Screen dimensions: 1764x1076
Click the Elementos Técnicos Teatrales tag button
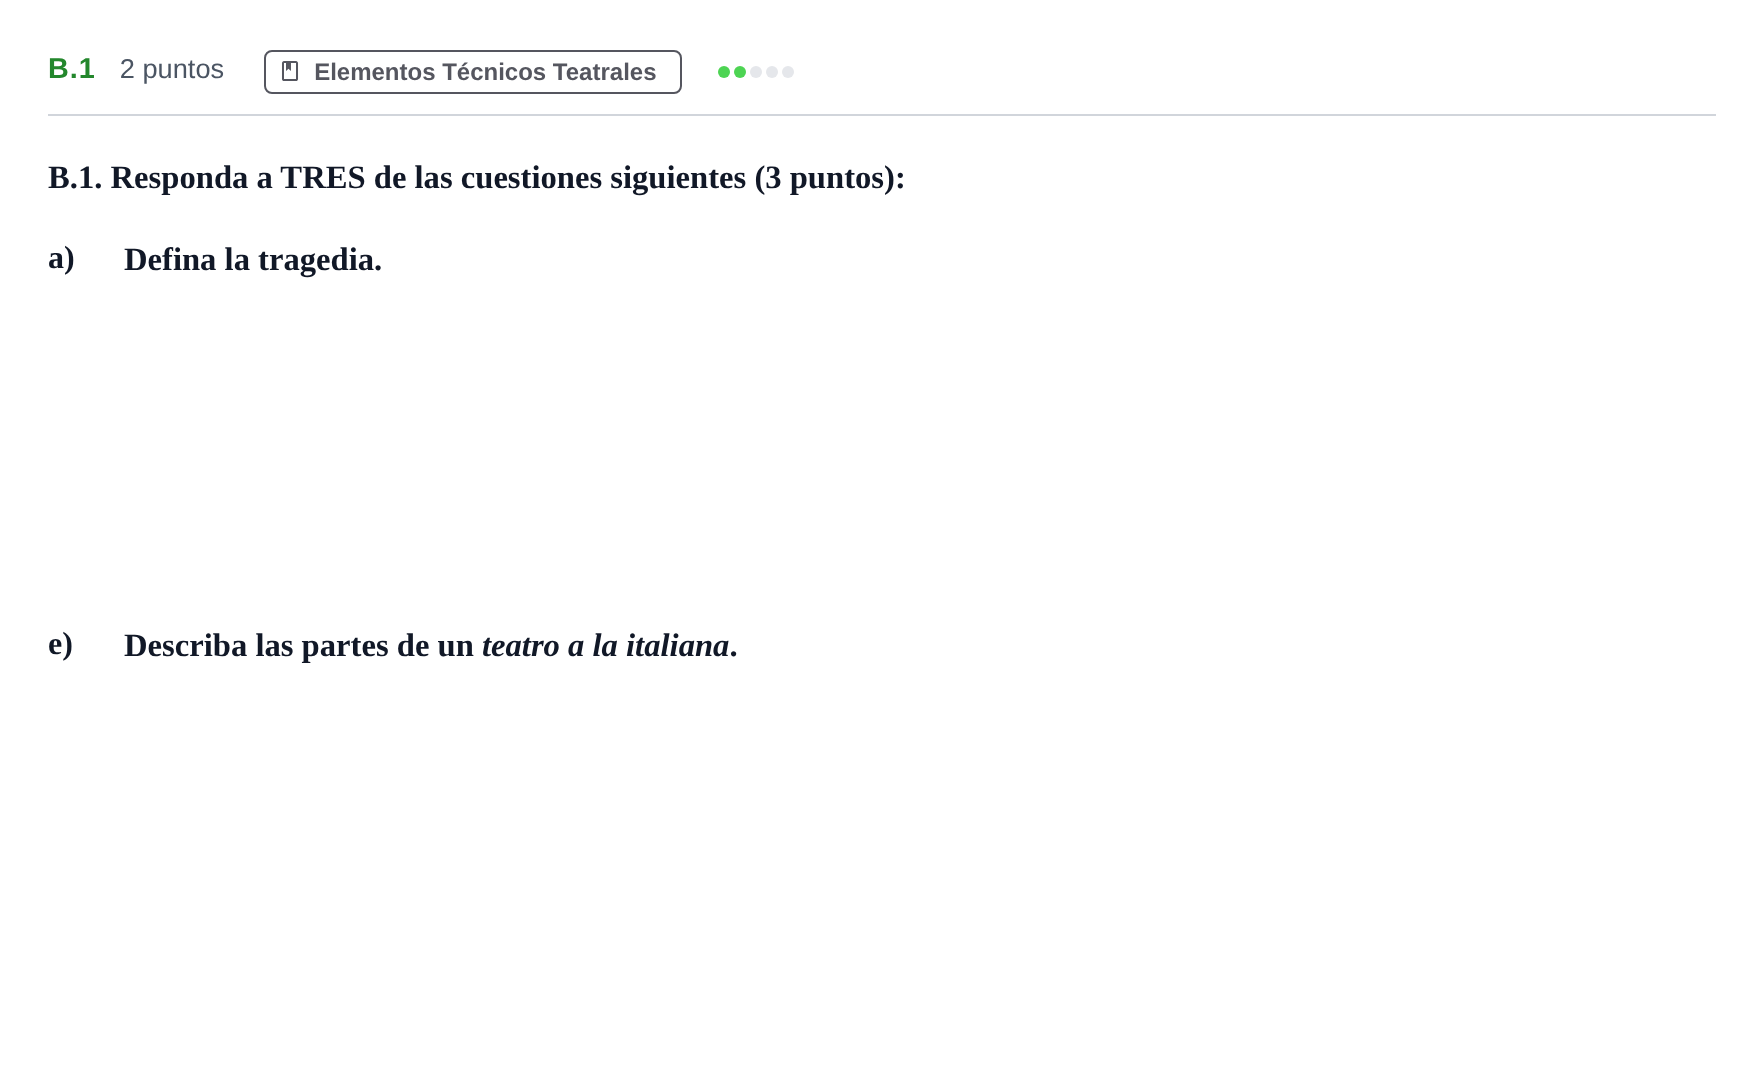coord(473,72)
